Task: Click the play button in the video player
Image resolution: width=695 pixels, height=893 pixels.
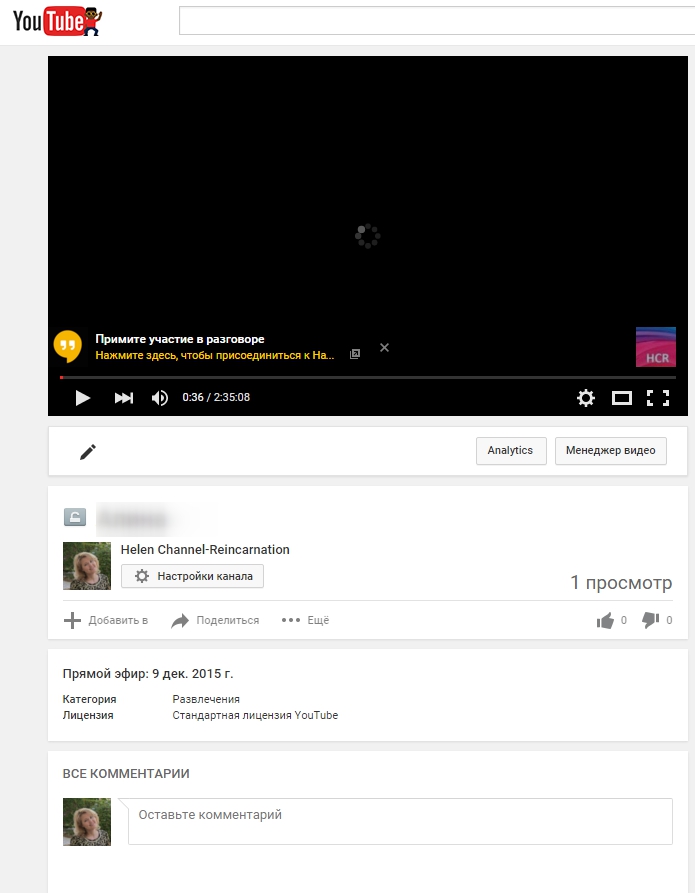Action: coord(83,398)
